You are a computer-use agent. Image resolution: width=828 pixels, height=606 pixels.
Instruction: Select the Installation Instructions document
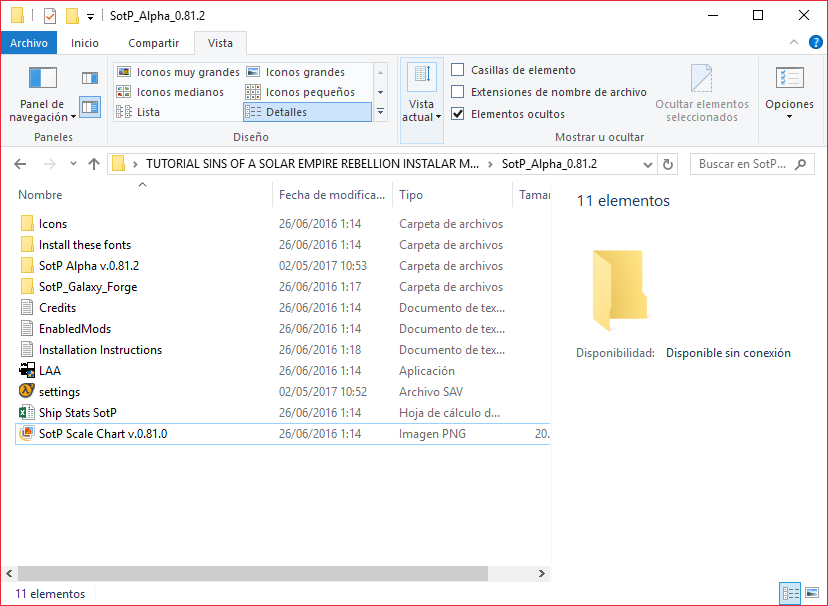(283, 350)
